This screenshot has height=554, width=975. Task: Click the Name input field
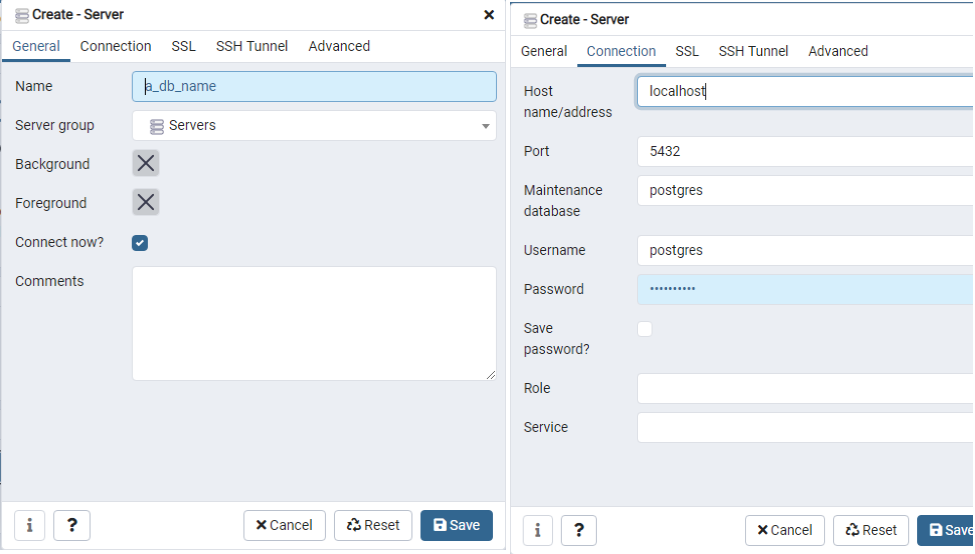click(314, 86)
